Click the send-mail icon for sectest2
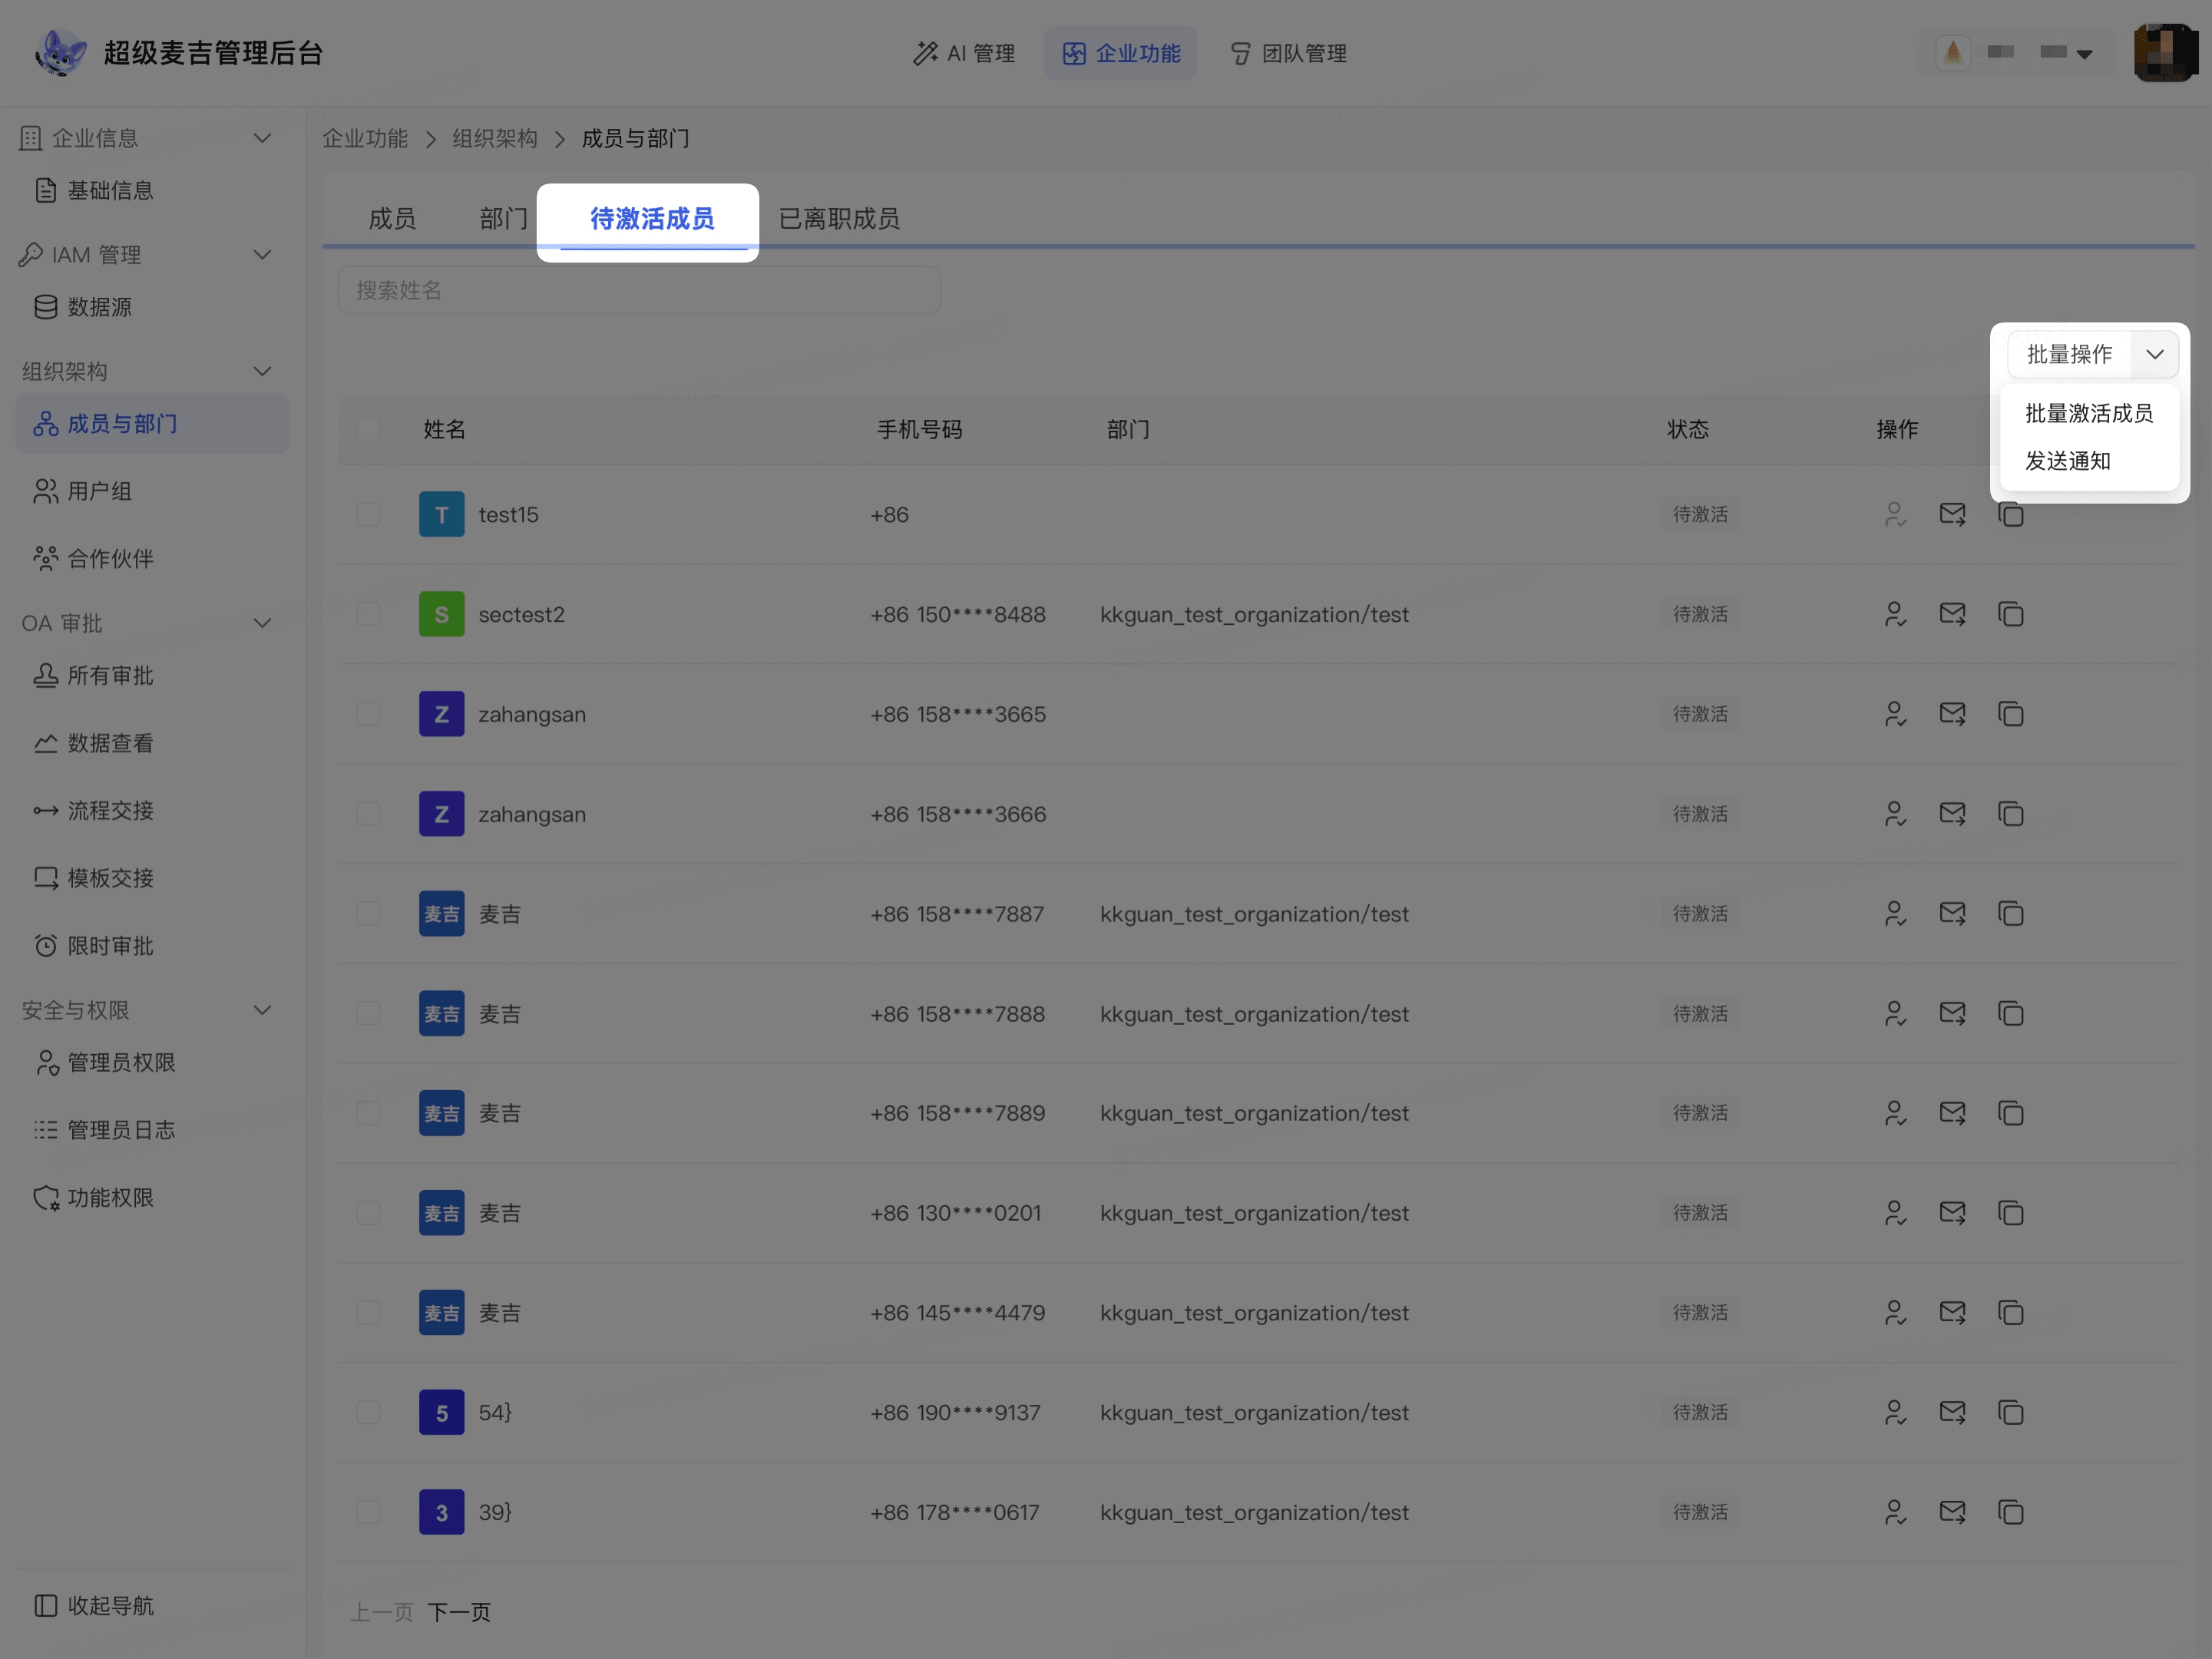The image size is (2212, 1659). 1952,614
